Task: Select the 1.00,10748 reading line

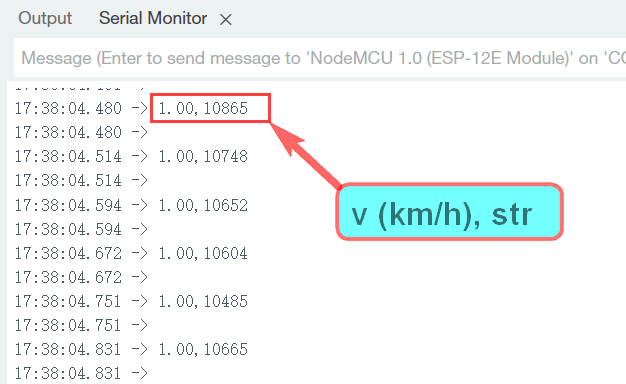Action: coord(131,156)
